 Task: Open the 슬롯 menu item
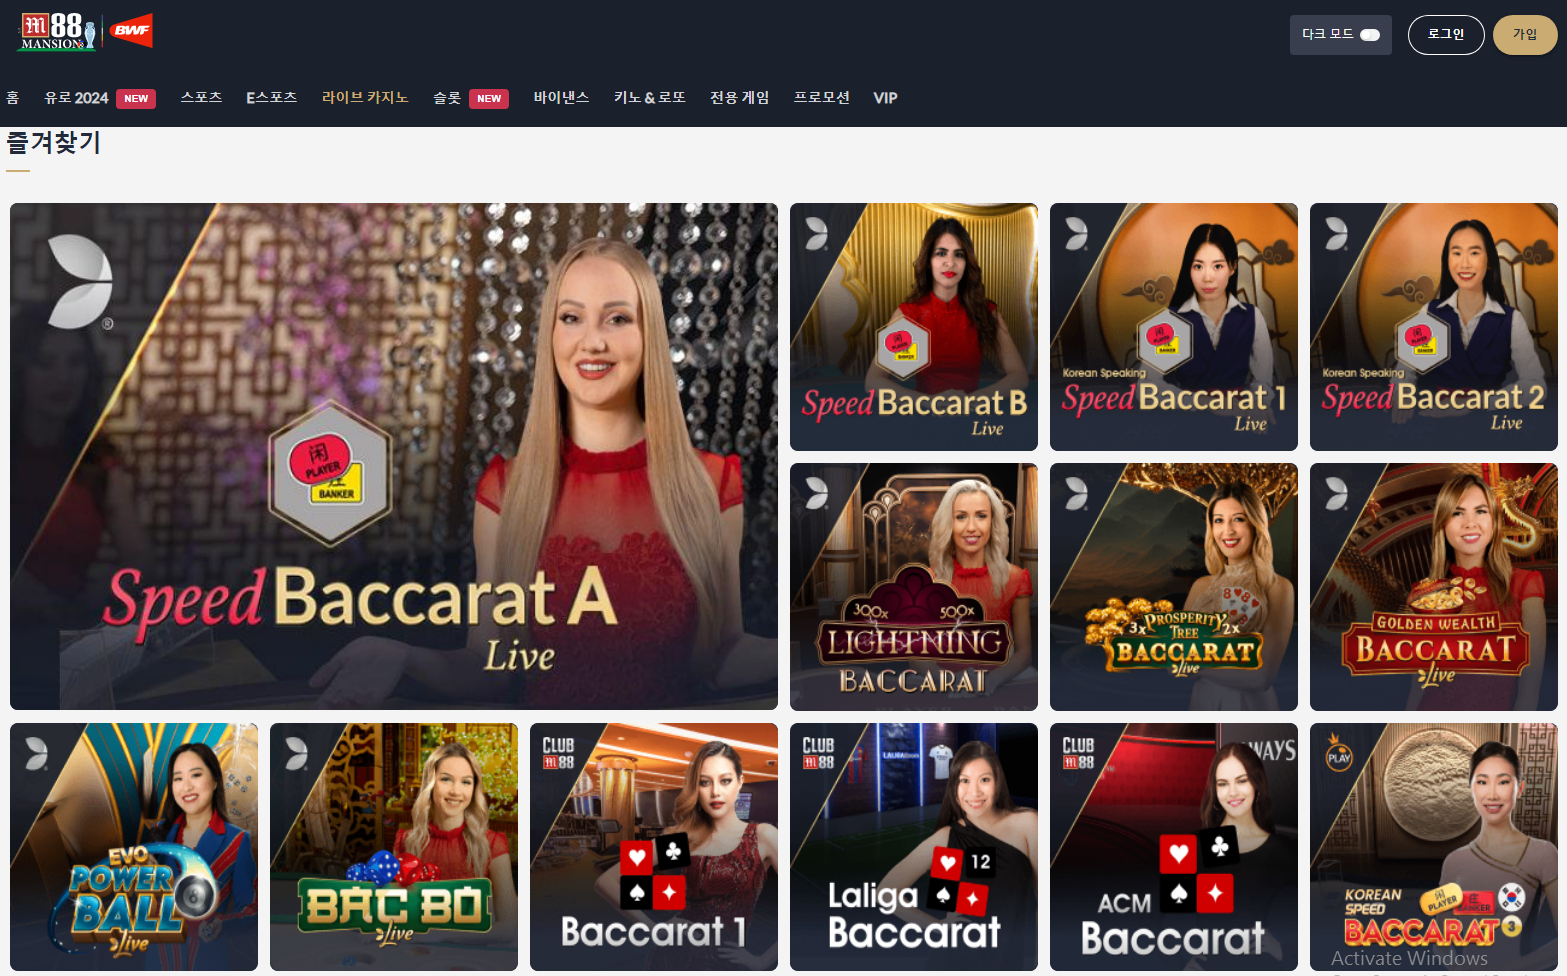(x=471, y=98)
